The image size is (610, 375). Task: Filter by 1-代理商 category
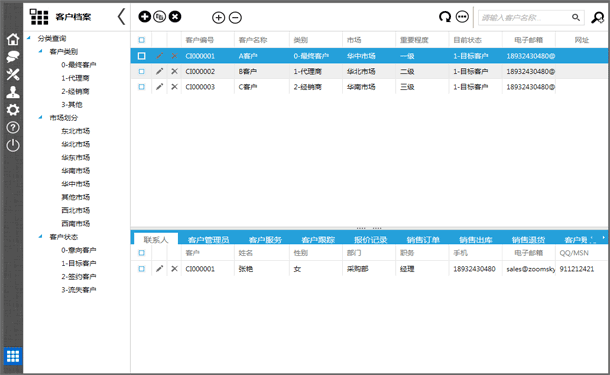(x=75, y=78)
